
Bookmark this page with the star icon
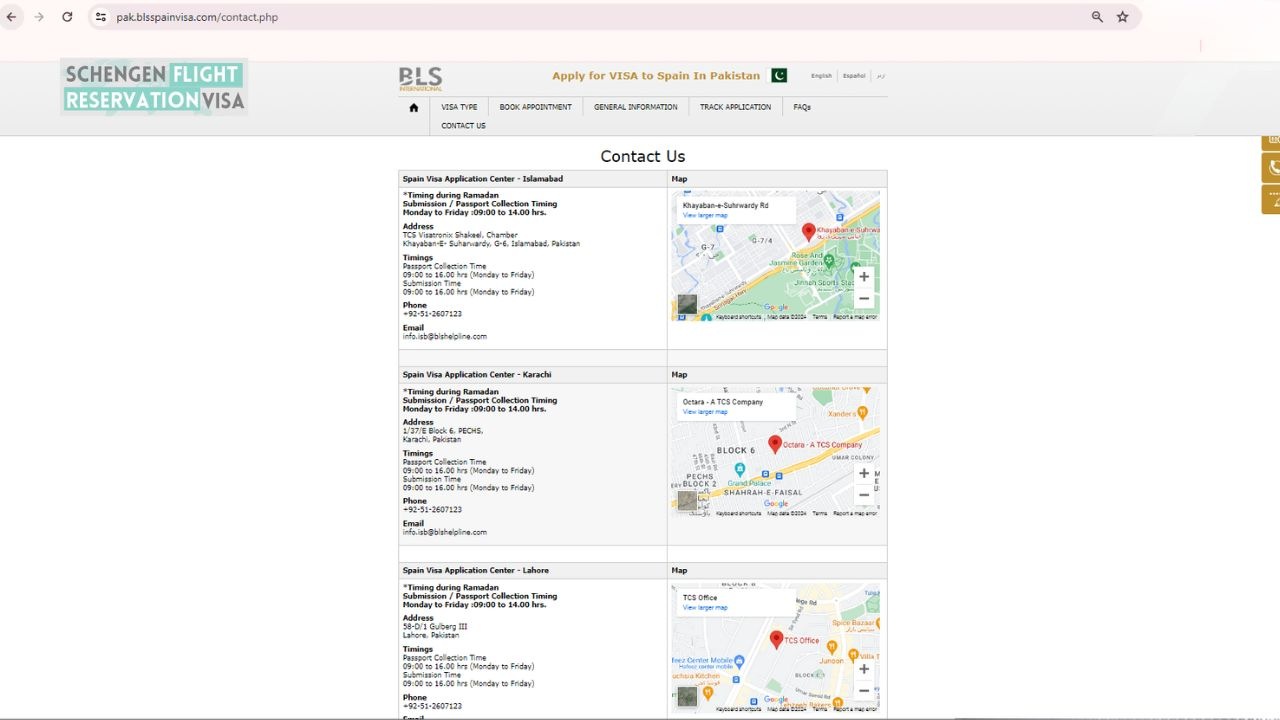(x=1123, y=17)
